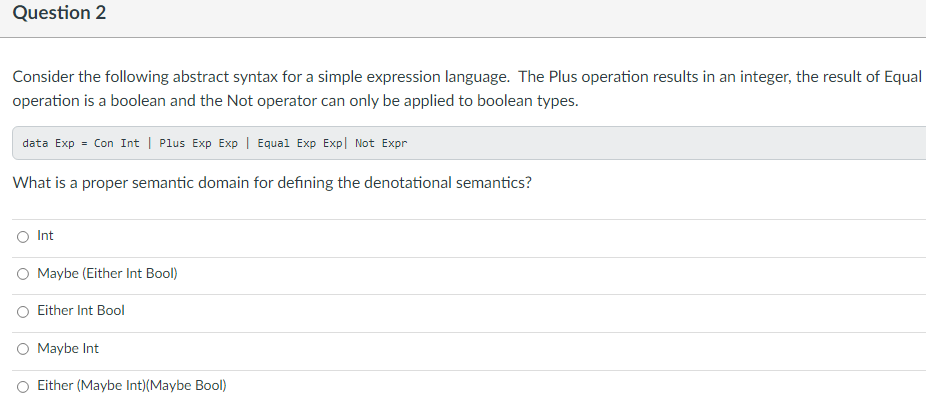This screenshot has width=926, height=416.
Task: Choose the "Maybe (Either Int Bool)" radio circle
Action: click(x=22, y=274)
